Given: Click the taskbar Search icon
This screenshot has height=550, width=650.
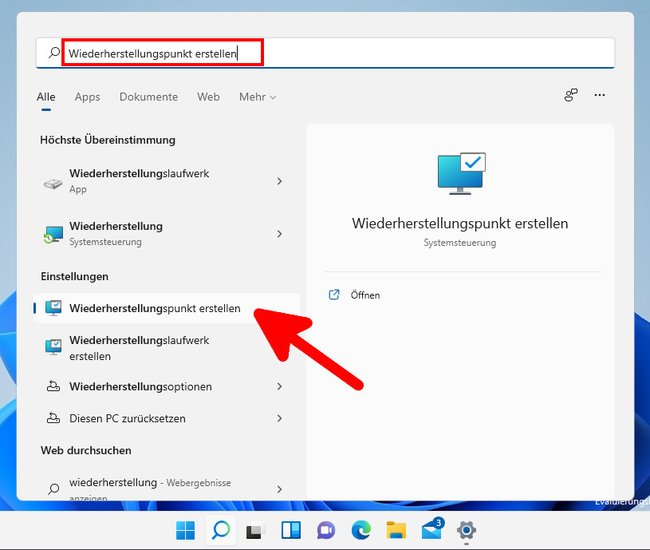Looking at the screenshot, I should coord(221,530).
